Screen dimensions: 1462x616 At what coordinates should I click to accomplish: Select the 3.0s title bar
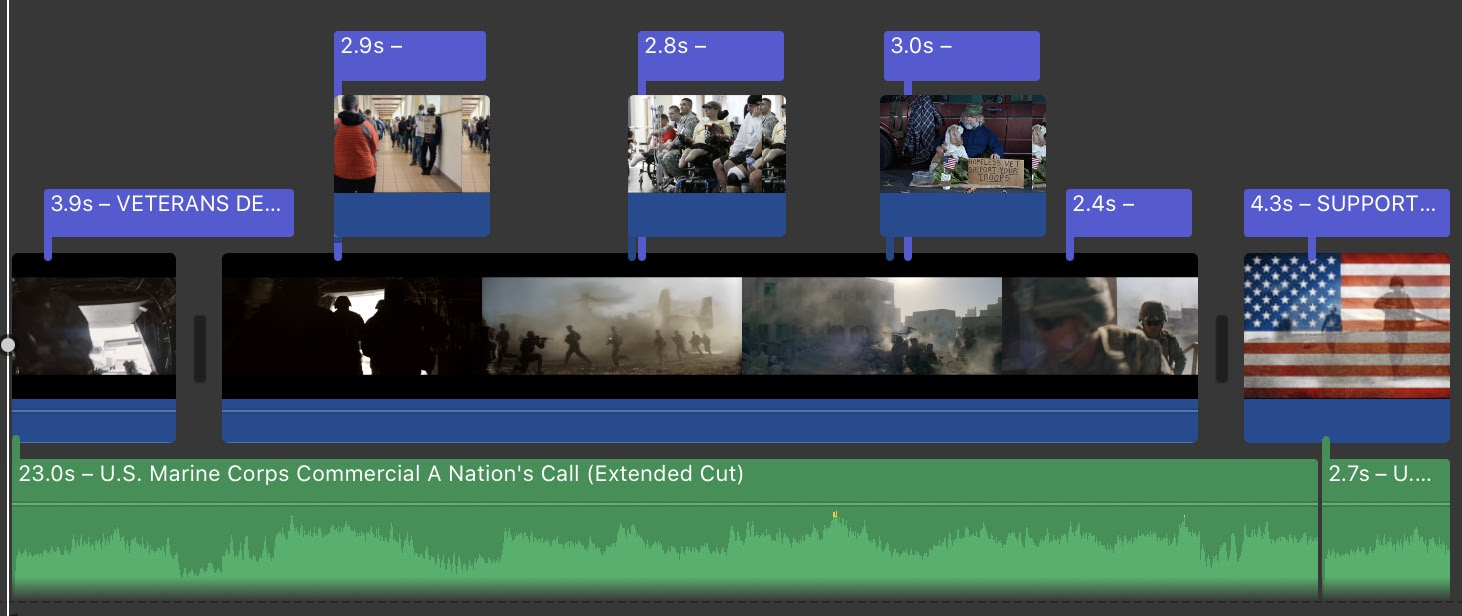coord(962,56)
